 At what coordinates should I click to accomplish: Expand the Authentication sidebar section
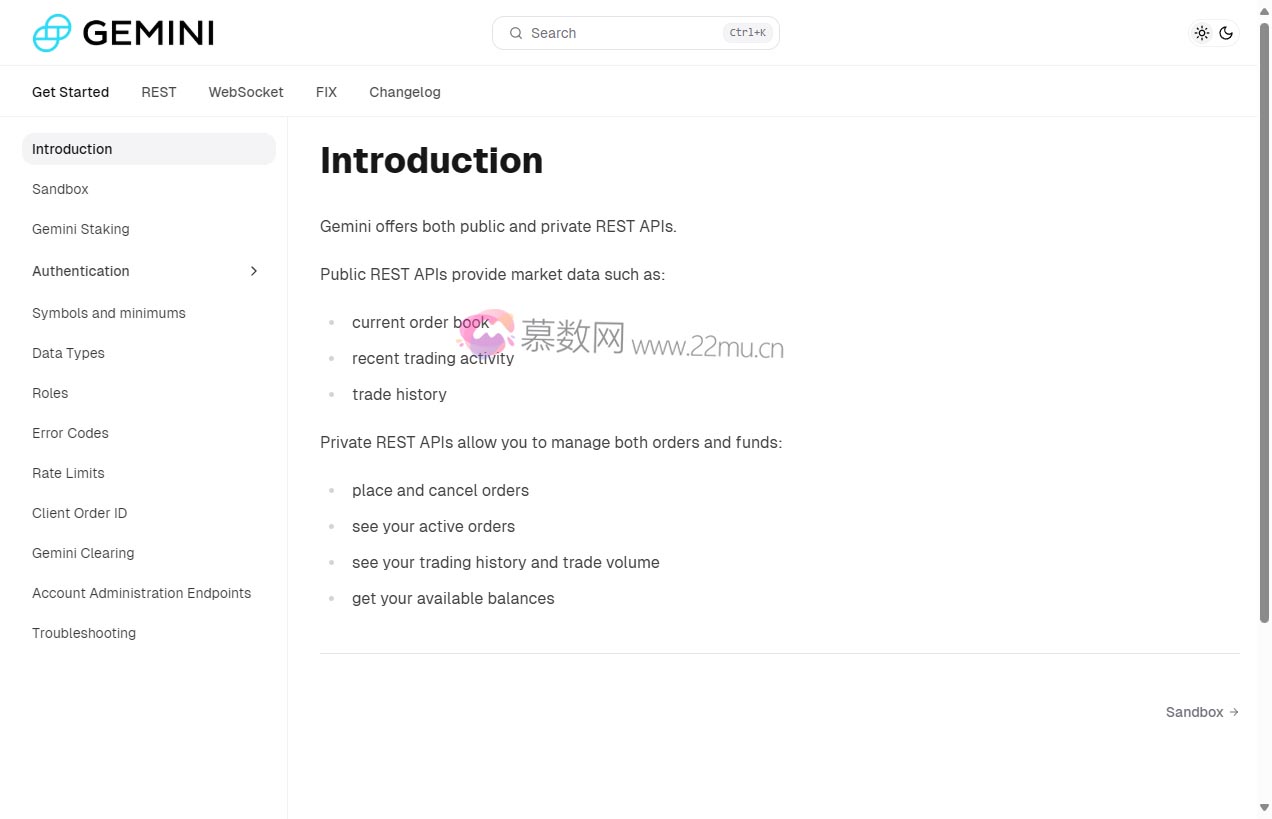tap(254, 271)
